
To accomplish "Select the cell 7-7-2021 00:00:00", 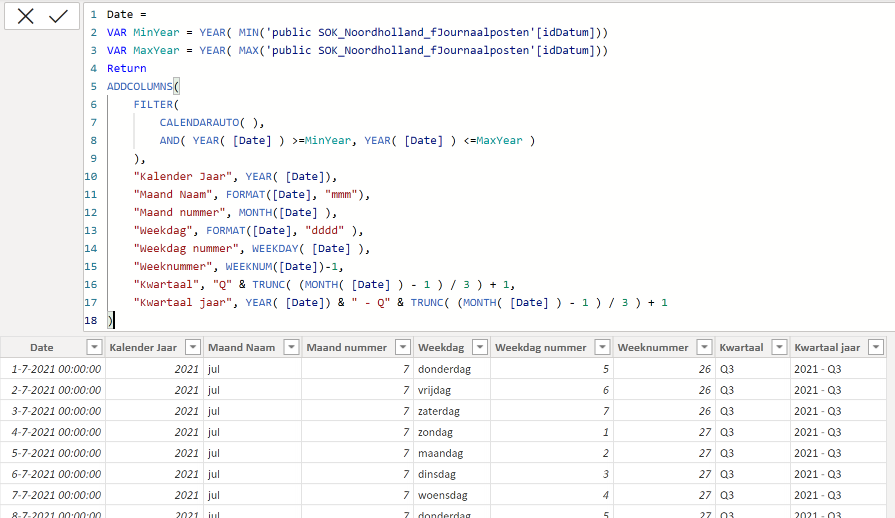I will (x=53, y=495).
